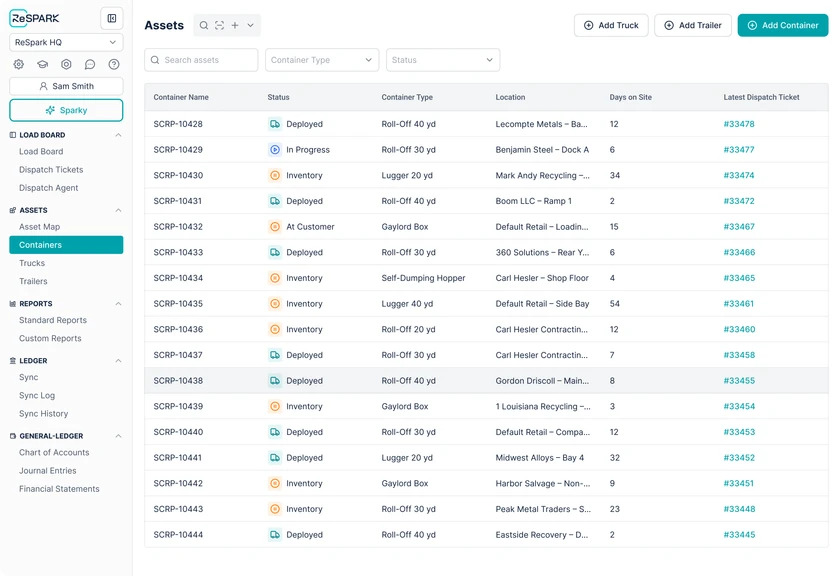This screenshot has height=576, width=840.
Task: Open dispatch ticket #33455
Action: 739,380
